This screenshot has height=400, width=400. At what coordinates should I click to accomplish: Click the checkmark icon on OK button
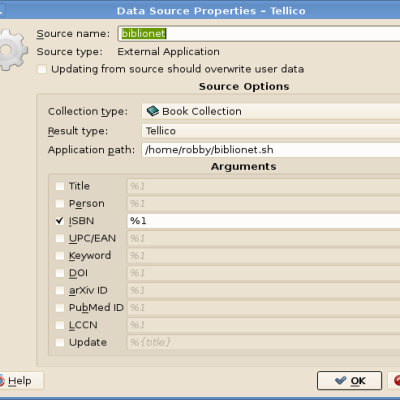tap(340, 380)
